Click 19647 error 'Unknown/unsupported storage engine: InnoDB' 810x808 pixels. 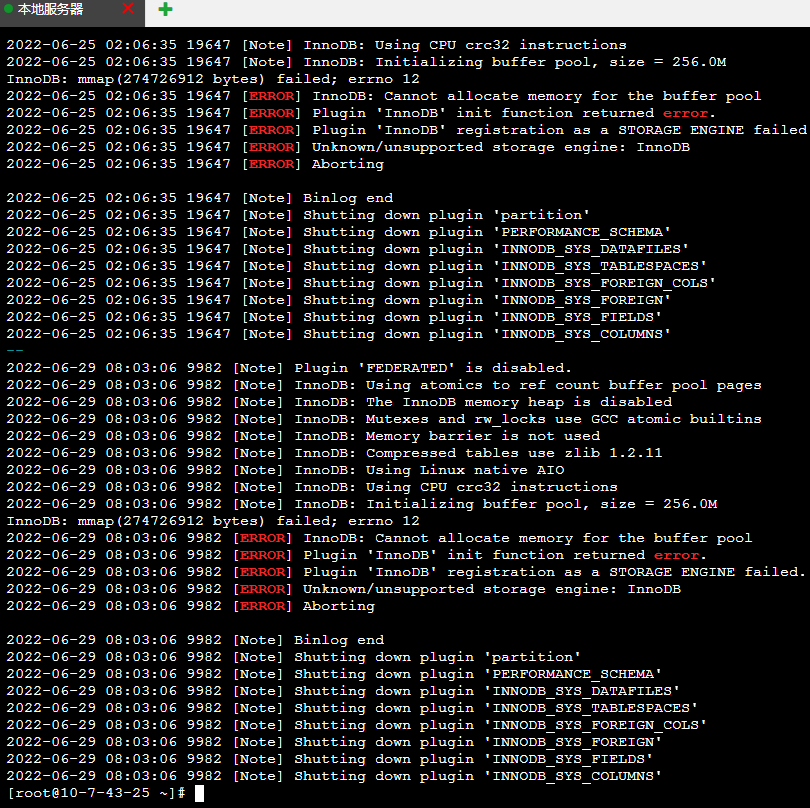click(348, 147)
